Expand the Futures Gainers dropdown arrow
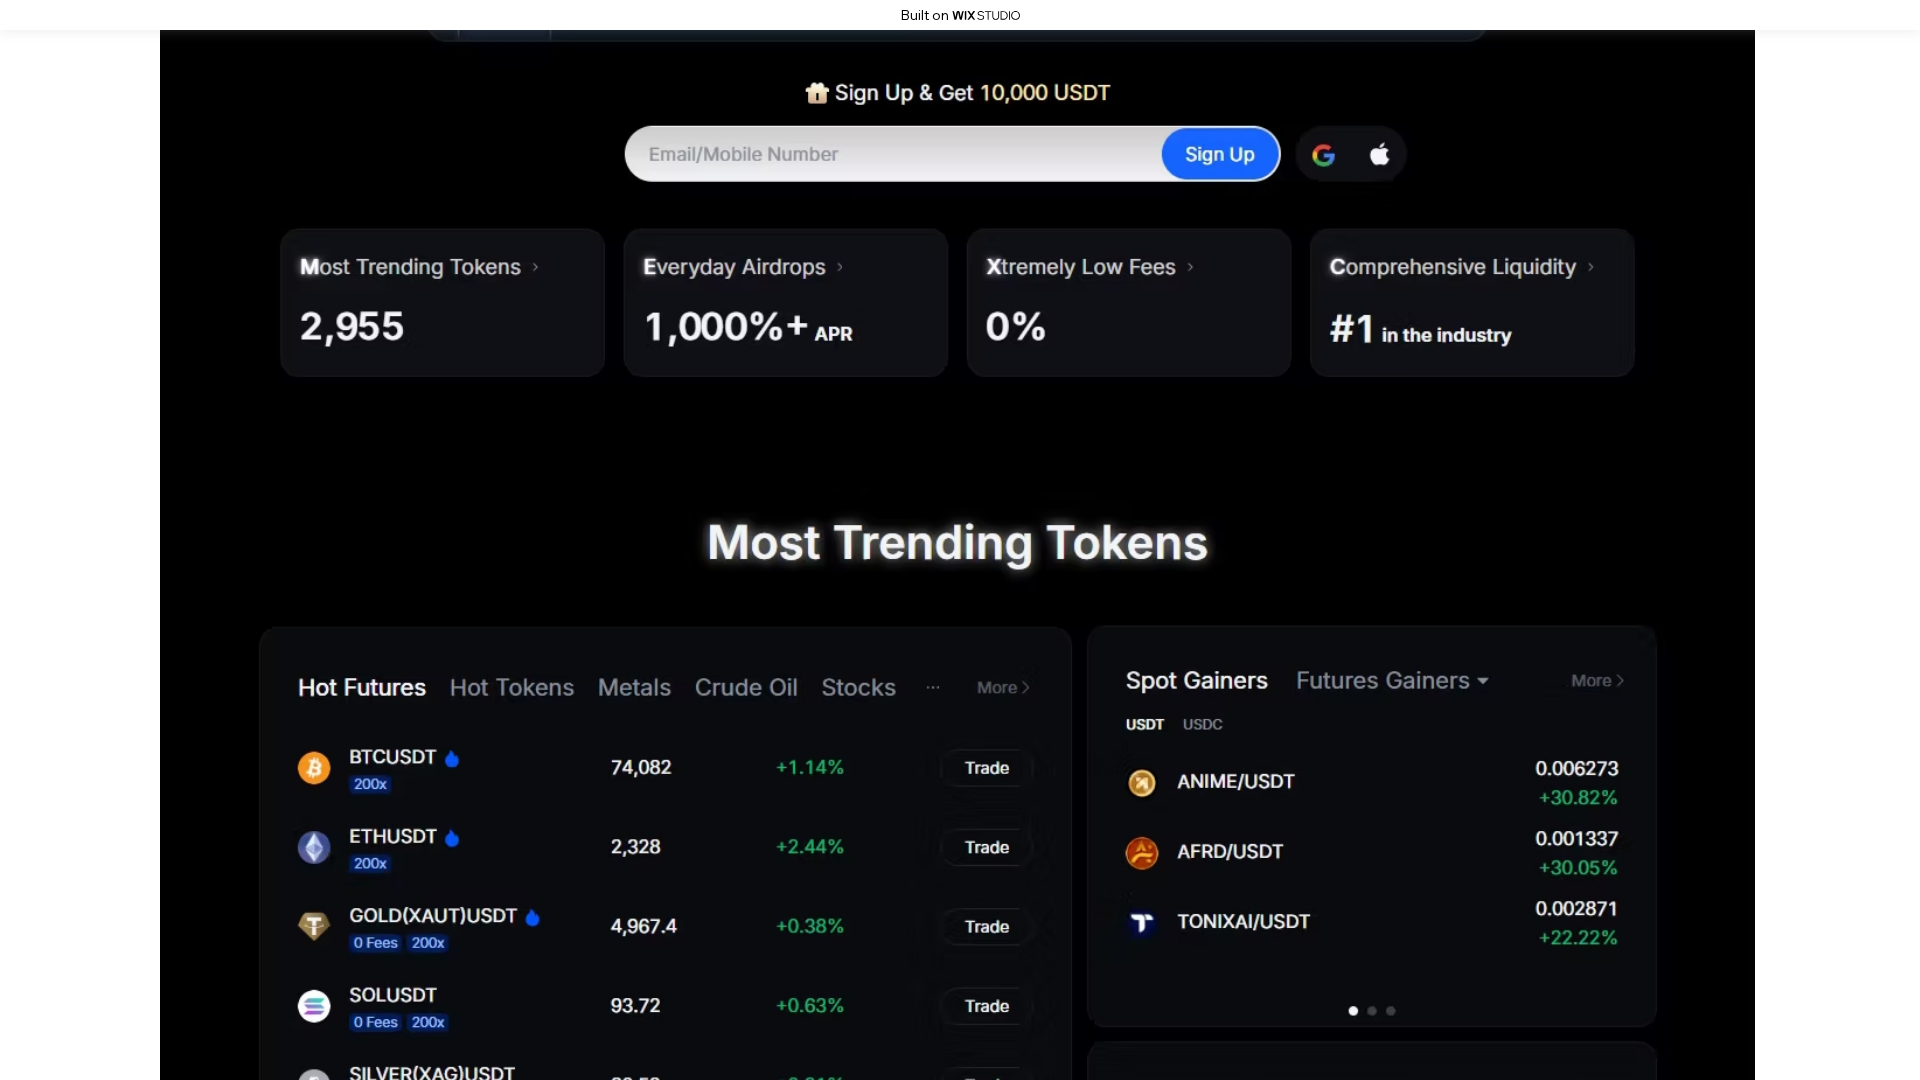1920x1080 pixels. pyautogui.click(x=1483, y=681)
